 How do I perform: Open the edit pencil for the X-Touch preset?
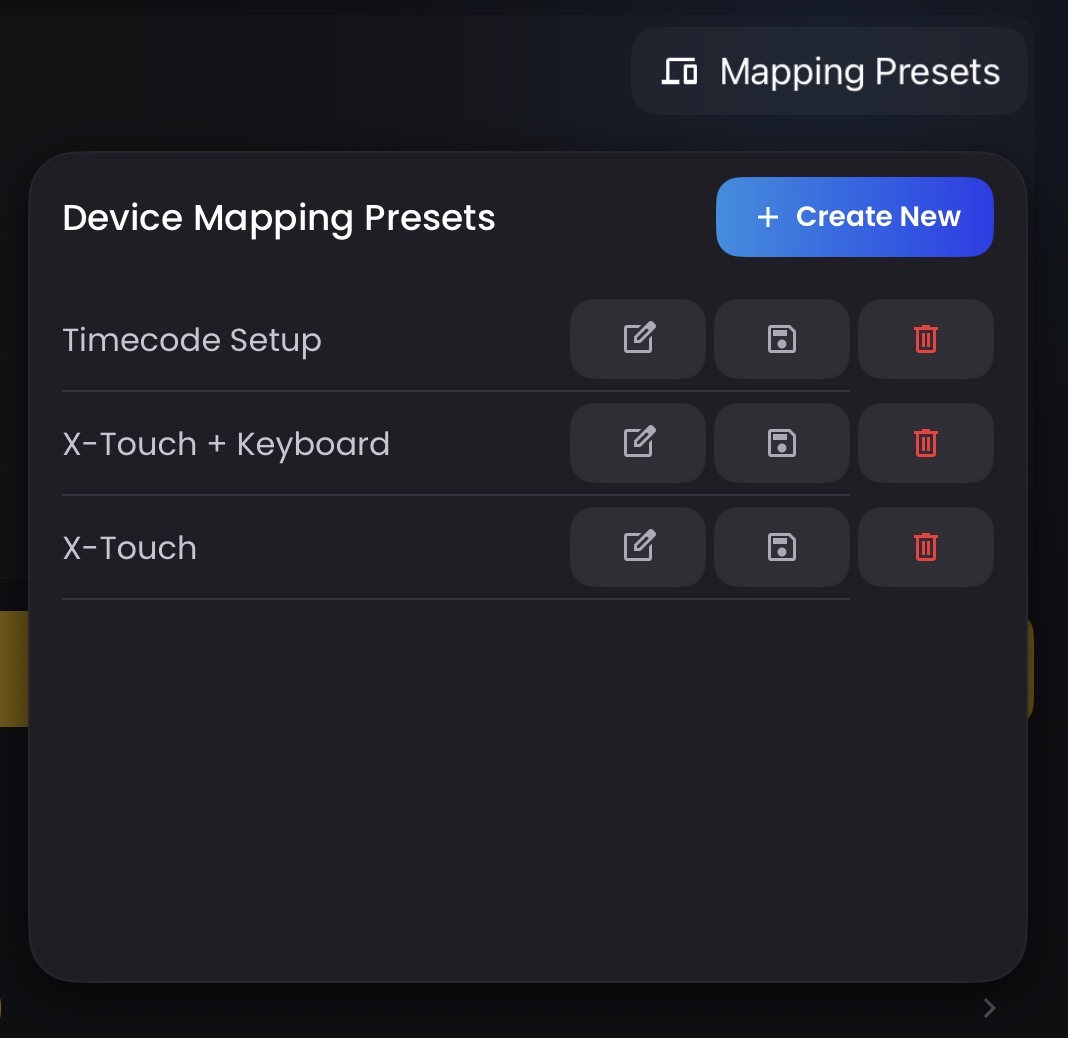[x=637, y=547]
